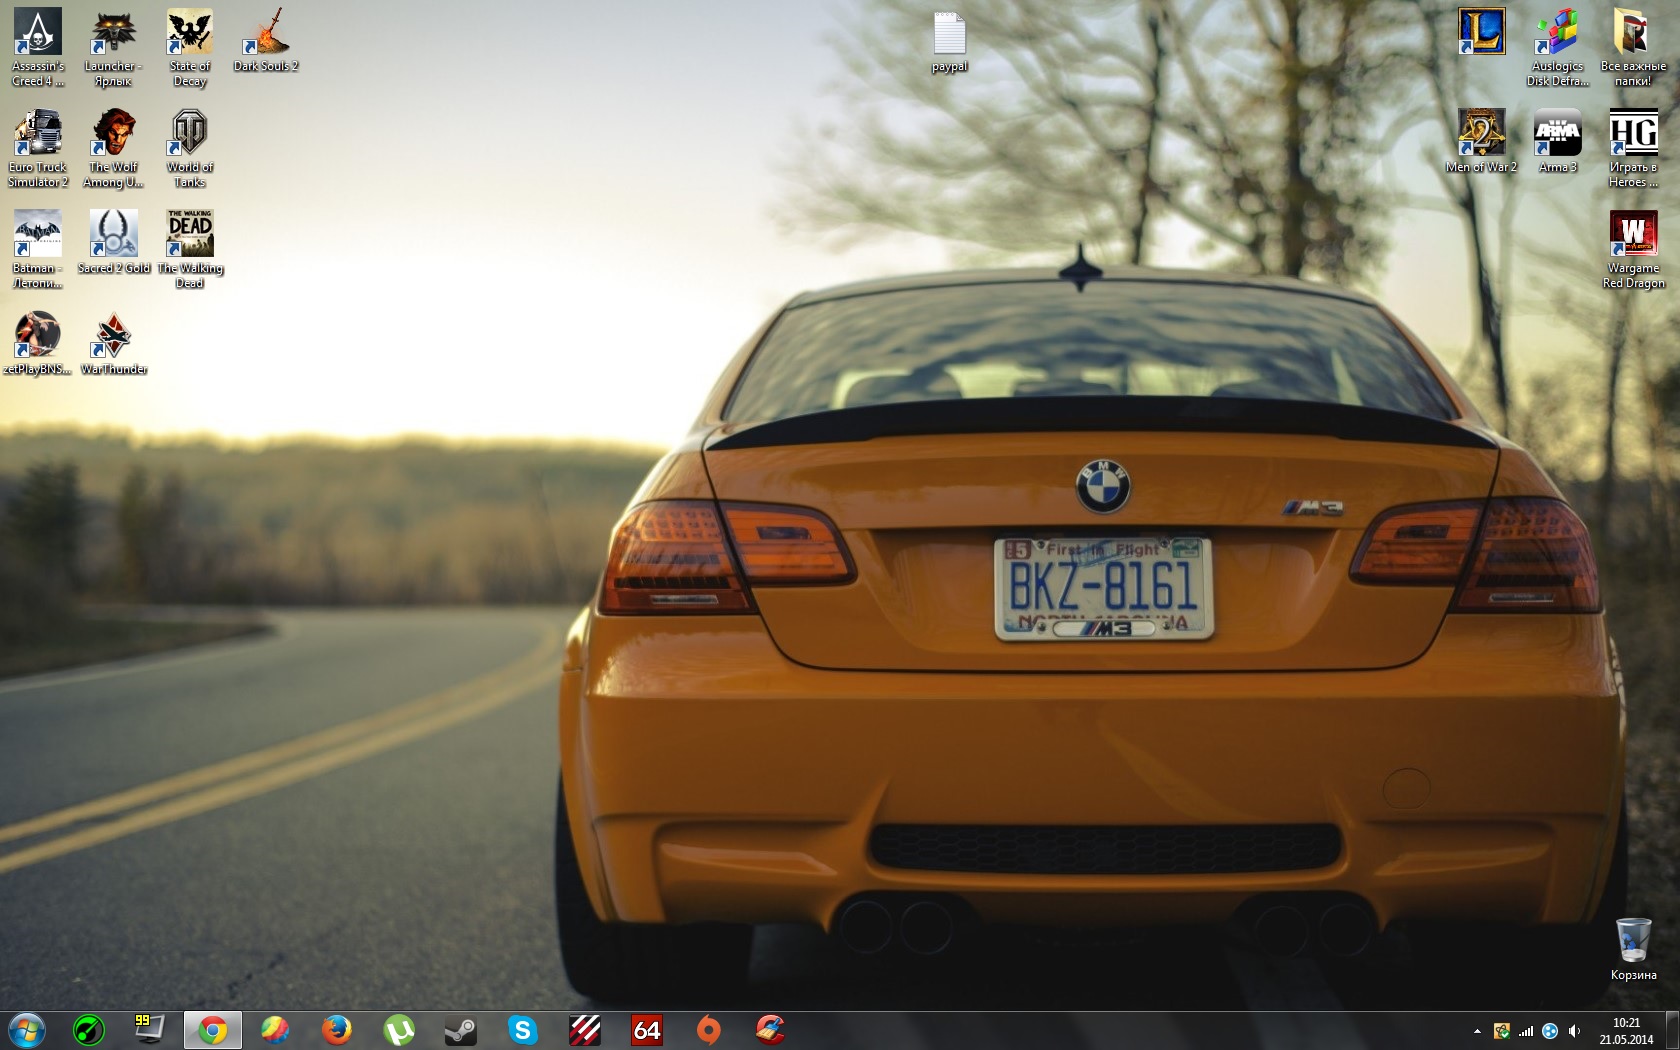This screenshot has height=1050, width=1680.
Task: Select the paypal text file
Action: pos(950,42)
